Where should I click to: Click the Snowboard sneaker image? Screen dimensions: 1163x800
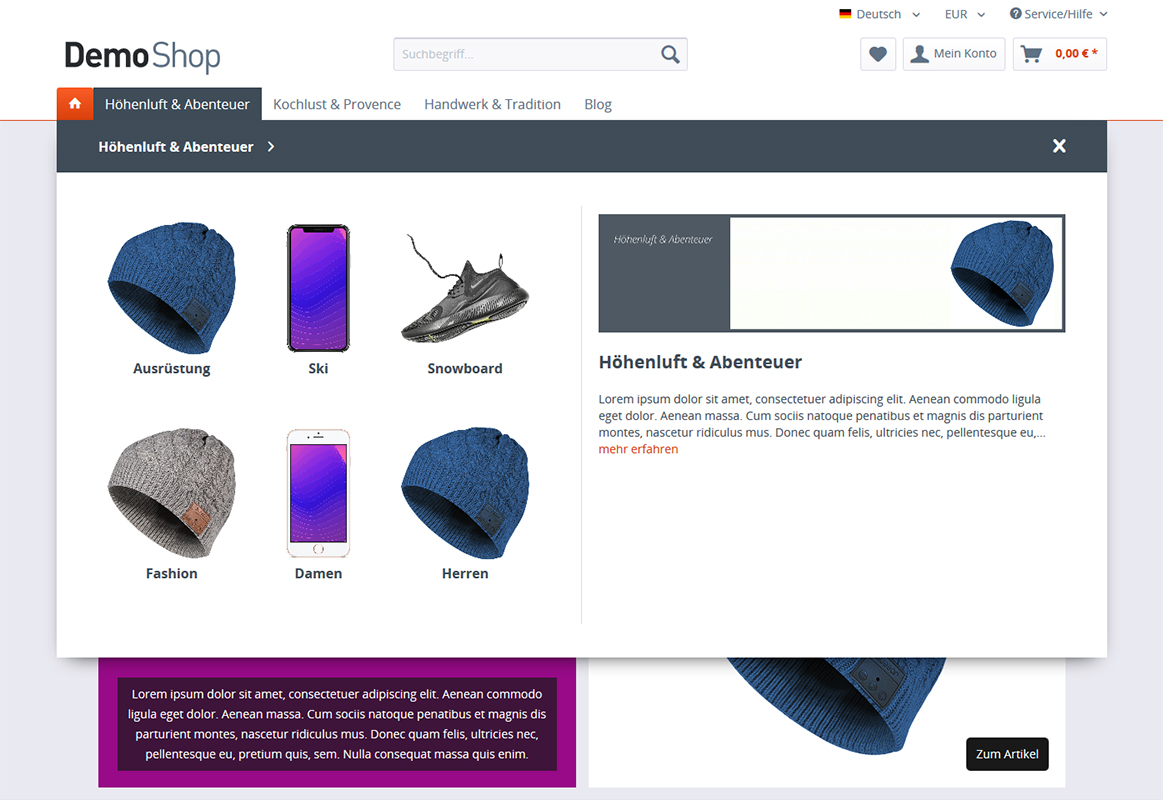point(465,289)
